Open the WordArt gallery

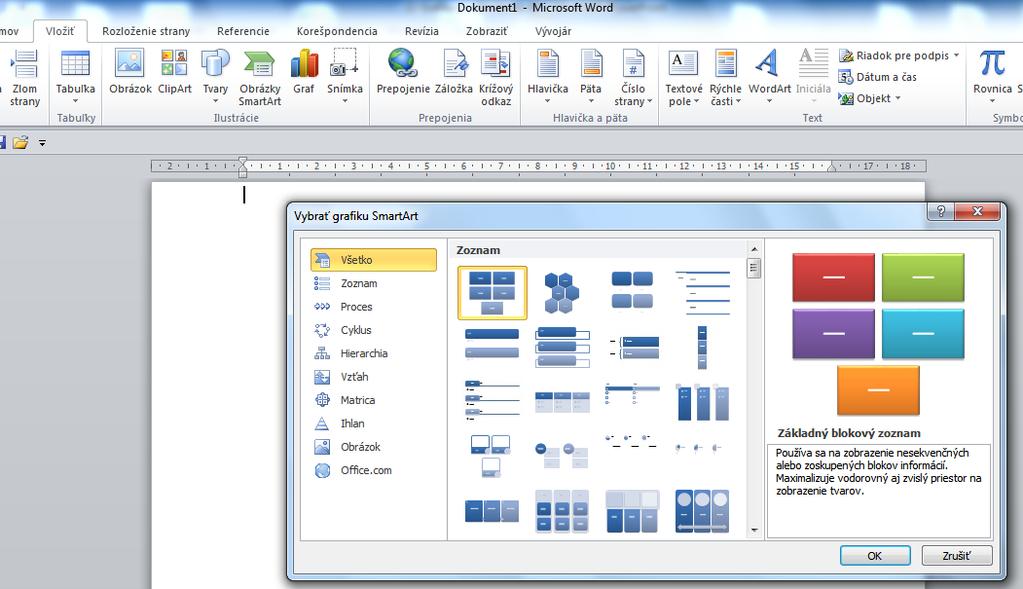coord(769,78)
